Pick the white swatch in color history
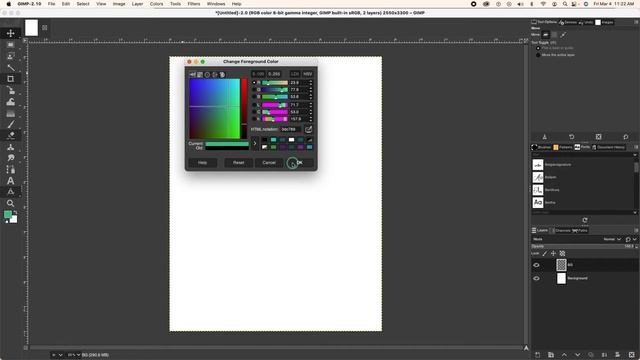Image resolution: width=640 pixels, height=360 pixels. point(291,140)
